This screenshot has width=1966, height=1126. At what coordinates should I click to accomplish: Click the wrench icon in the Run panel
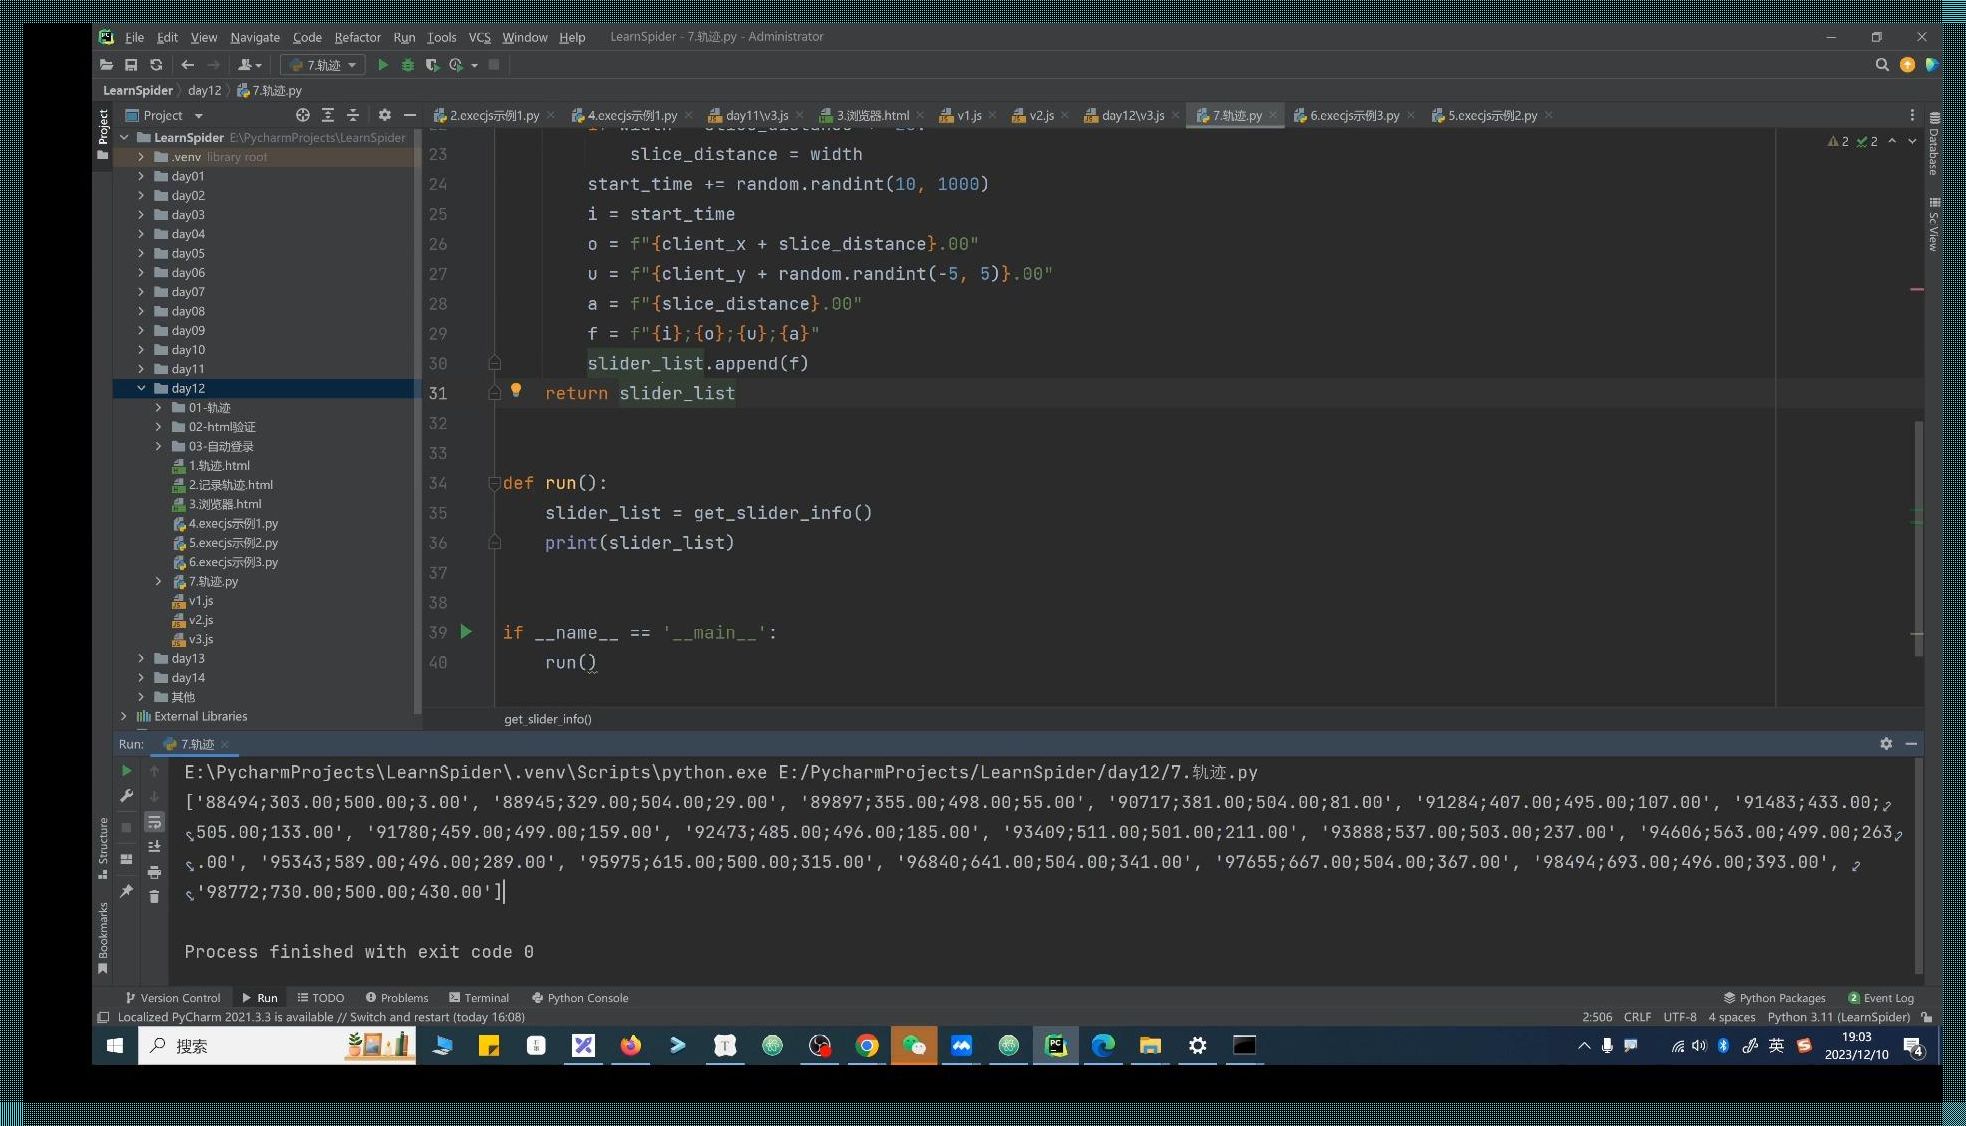coord(126,797)
